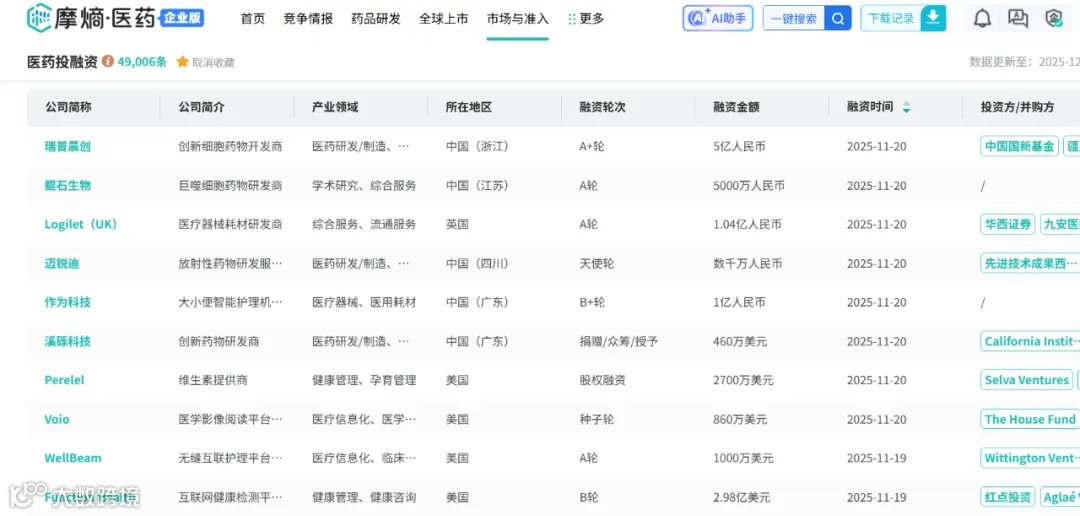Click 种子轮 round cell

coord(596,419)
